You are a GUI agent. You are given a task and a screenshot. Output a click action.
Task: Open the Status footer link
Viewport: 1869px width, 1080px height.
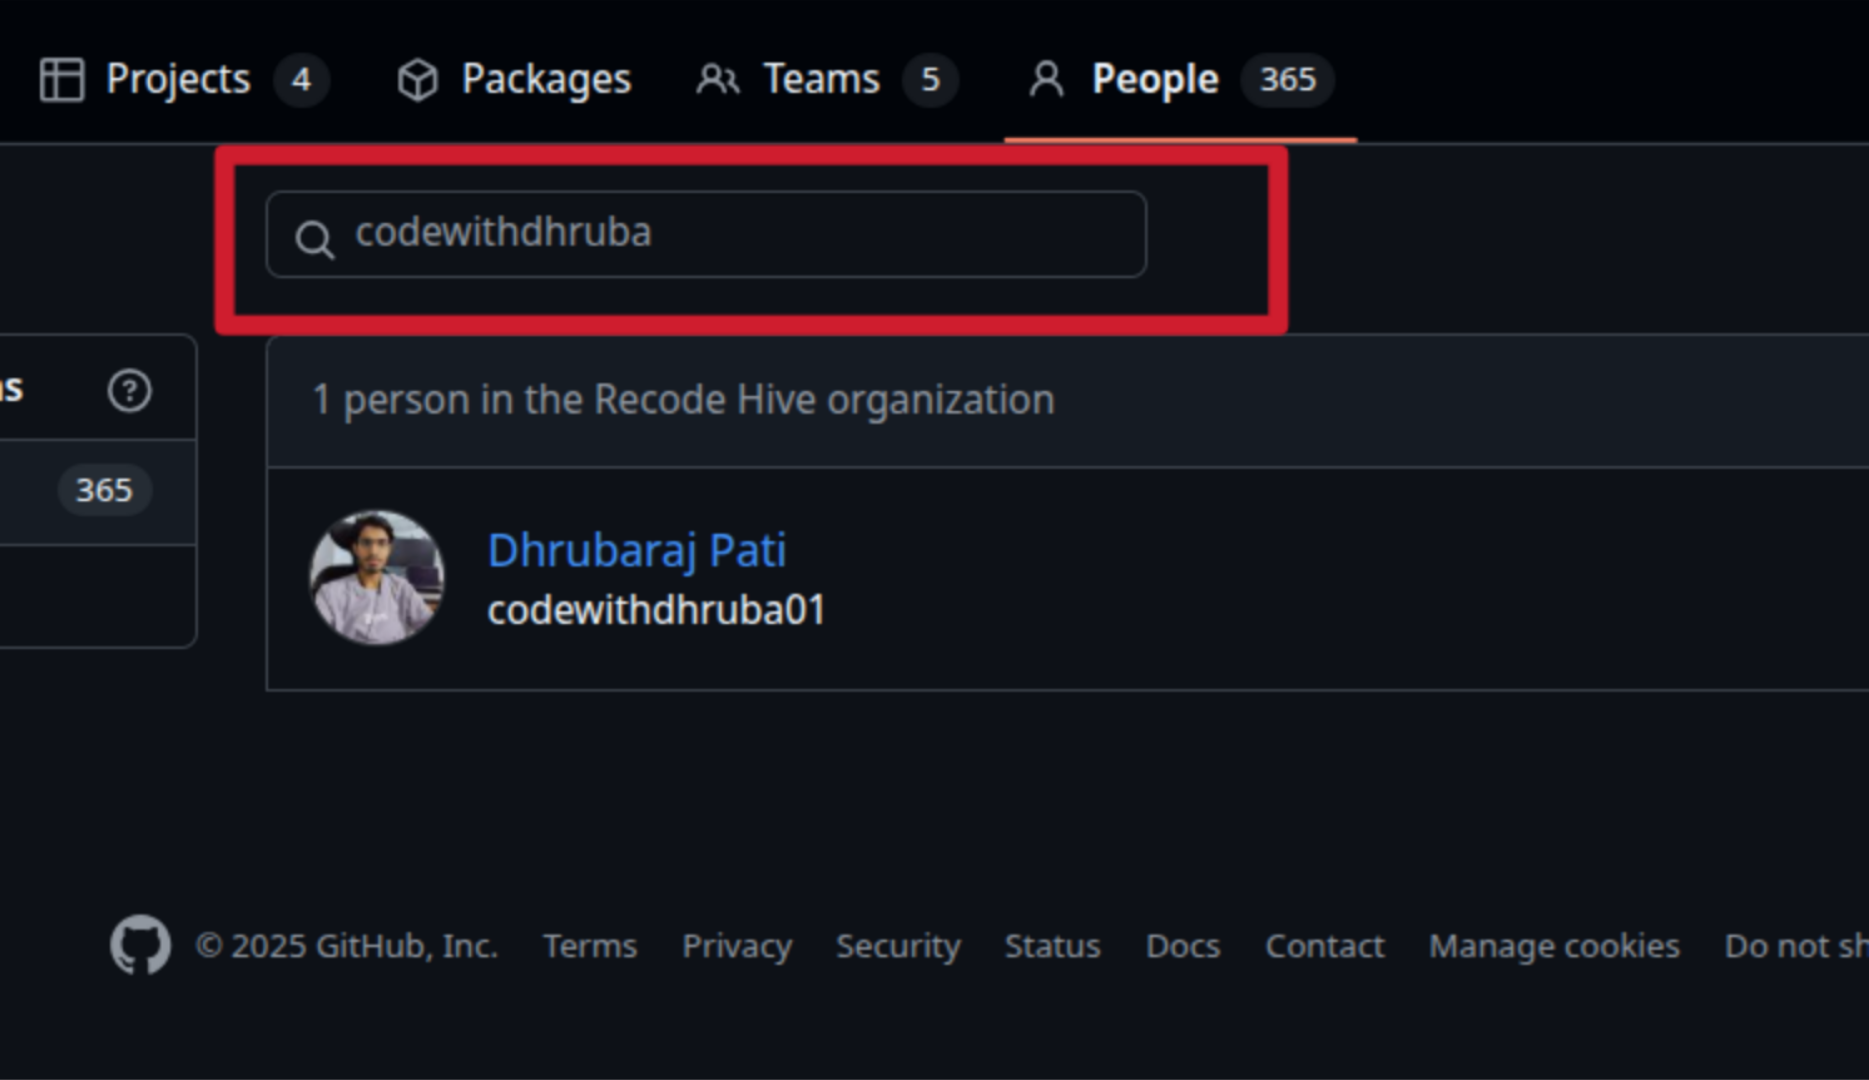click(1052, 946)
